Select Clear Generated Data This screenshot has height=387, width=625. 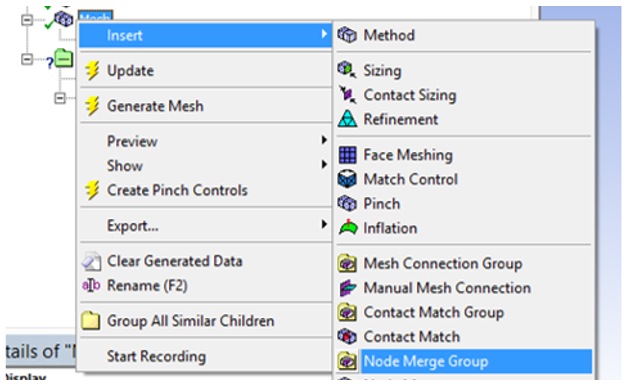pos(205,261)
